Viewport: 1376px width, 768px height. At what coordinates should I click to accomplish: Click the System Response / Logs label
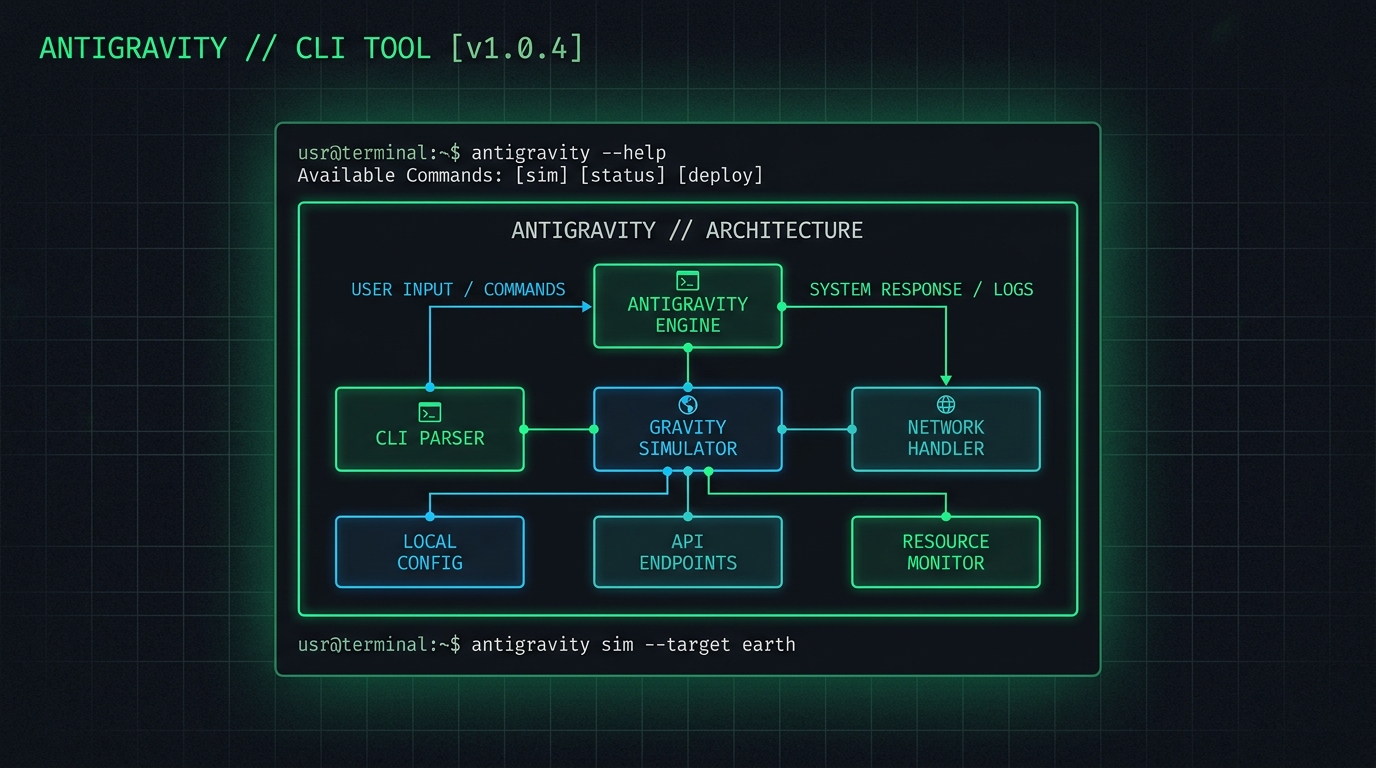921,289
